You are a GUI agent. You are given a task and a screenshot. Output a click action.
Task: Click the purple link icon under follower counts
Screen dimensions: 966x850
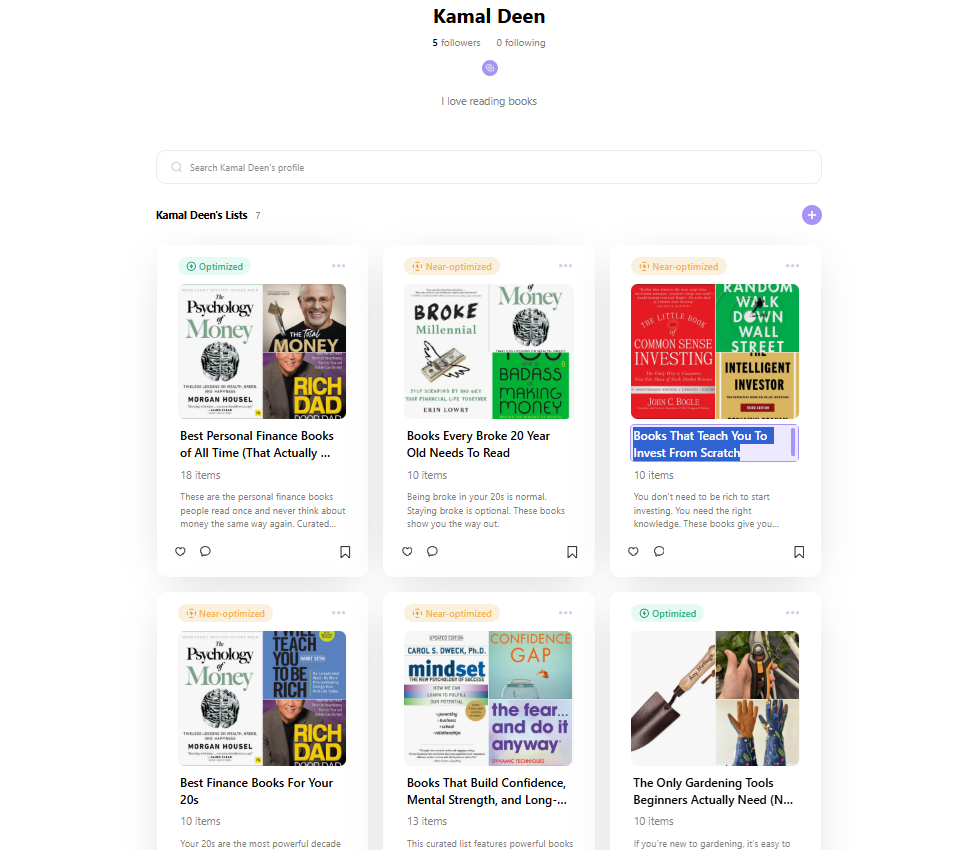[489, 68]
